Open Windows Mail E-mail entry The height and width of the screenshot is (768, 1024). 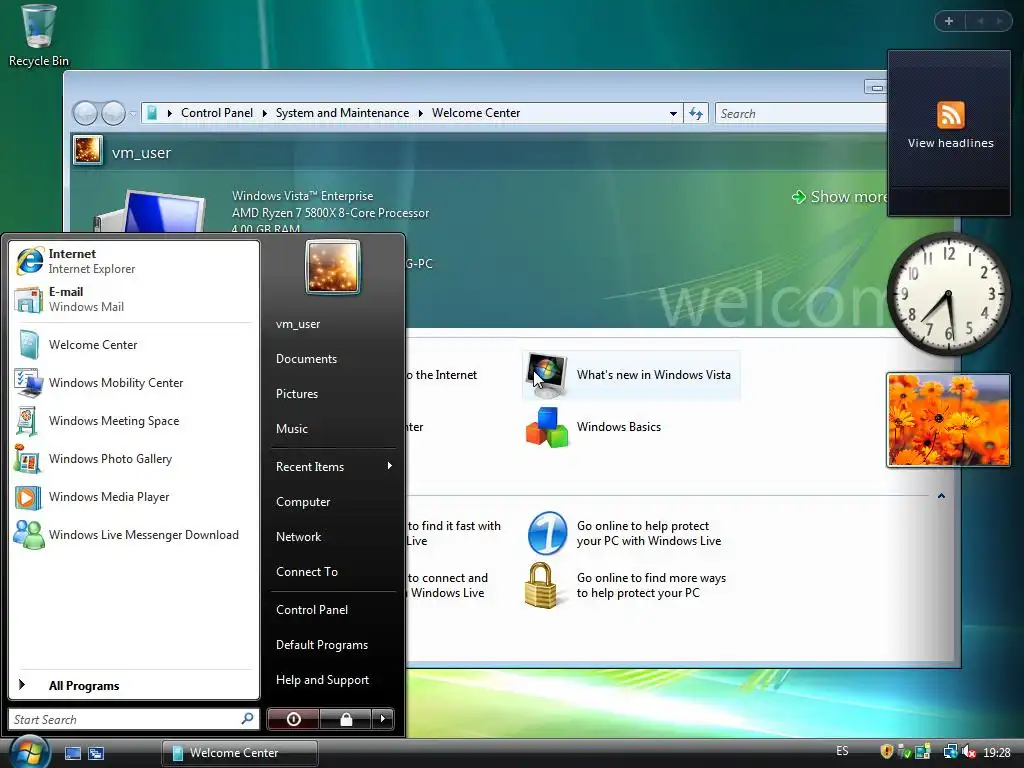(x=134, y=299)
